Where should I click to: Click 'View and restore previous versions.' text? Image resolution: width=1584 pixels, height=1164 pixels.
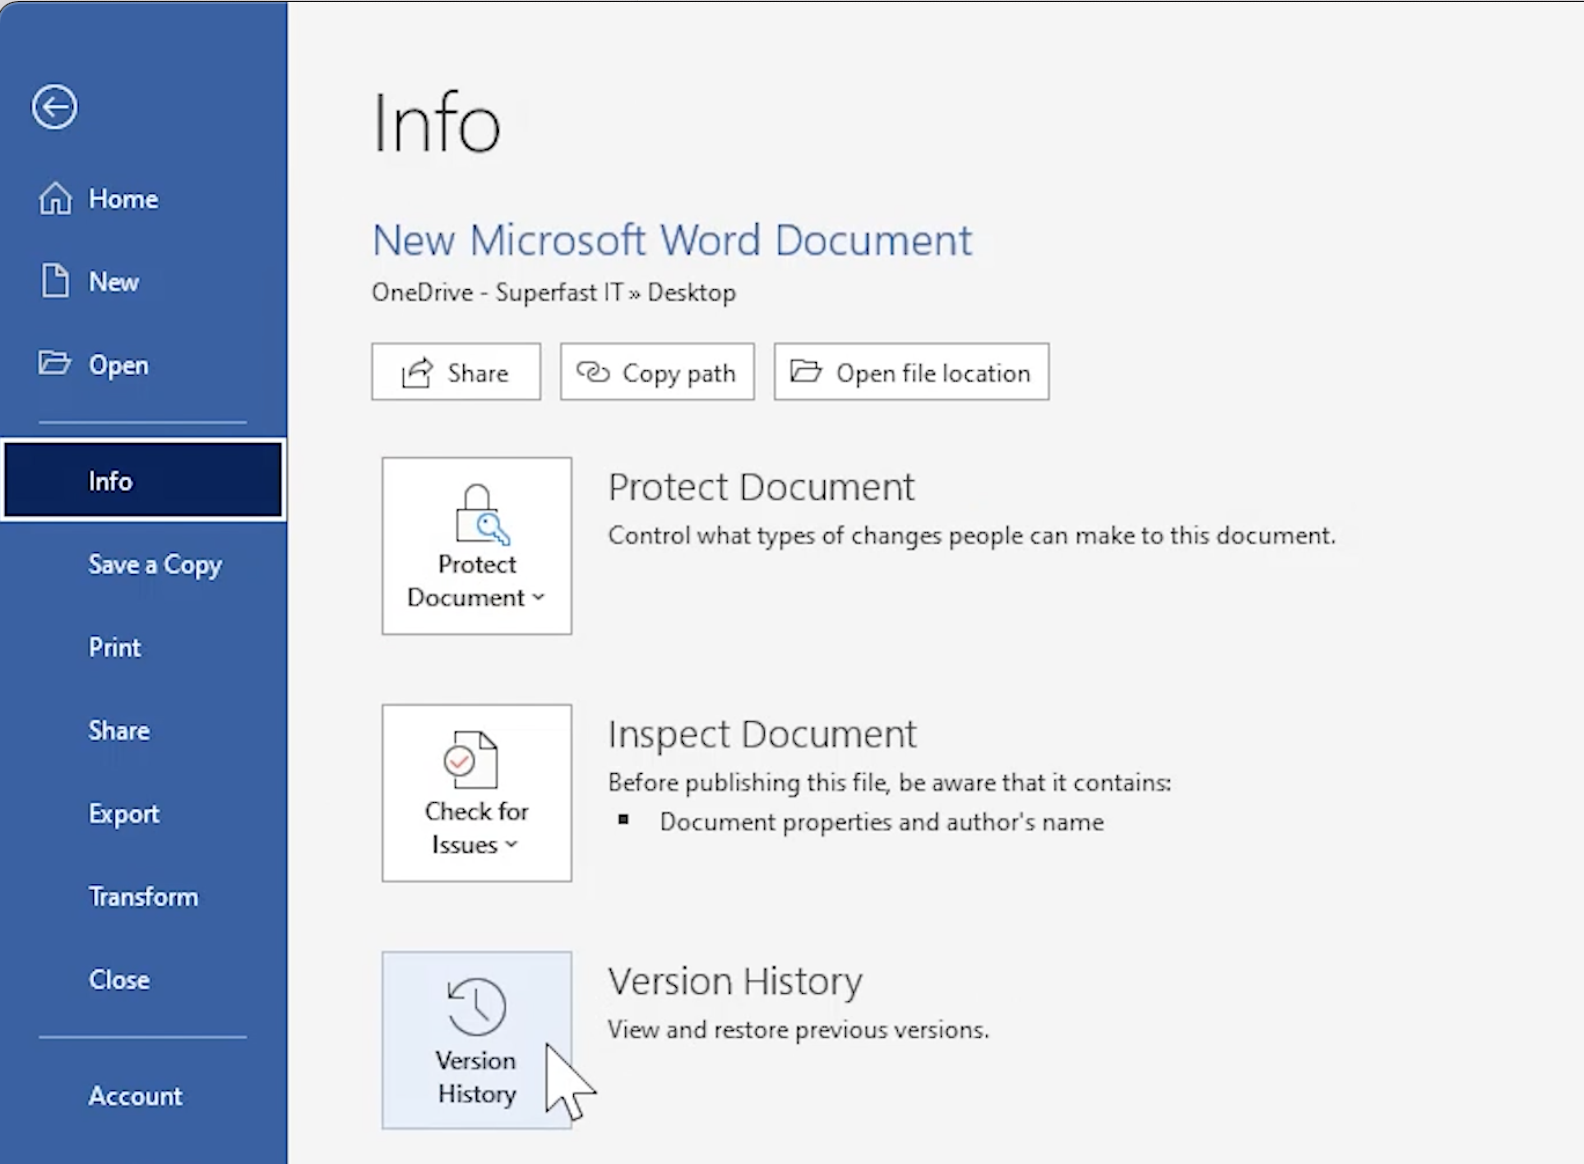pos(798,1030)
